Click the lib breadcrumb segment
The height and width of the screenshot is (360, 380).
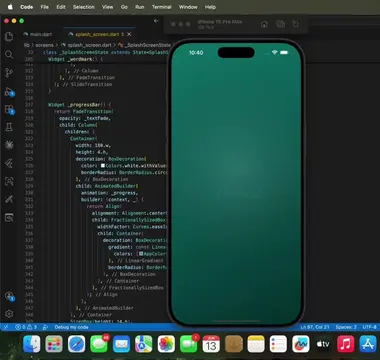coord(27,45)
